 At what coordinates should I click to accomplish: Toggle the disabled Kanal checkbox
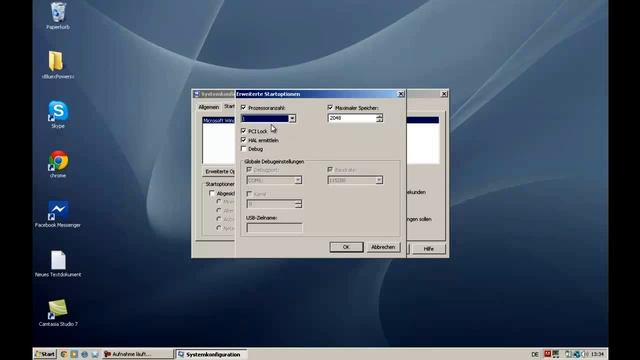(x=249, y=194)
